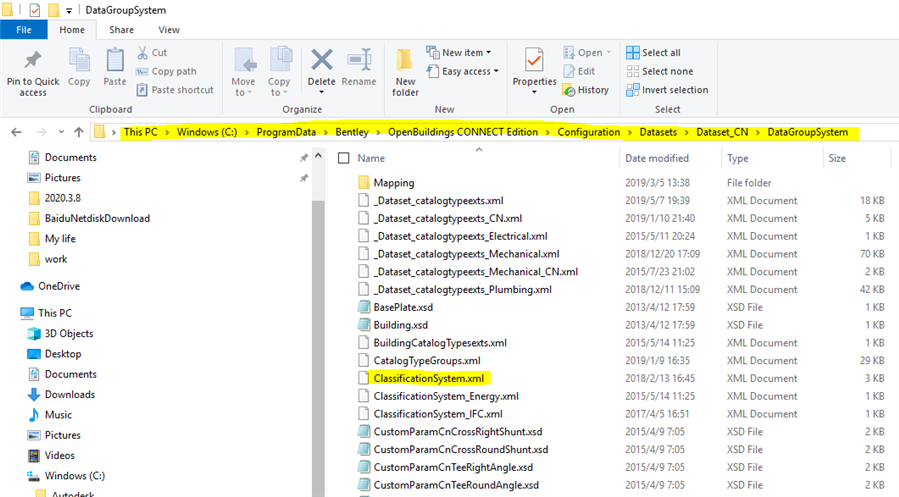Select the CatalogTypeGroups.xml file
The image size is (899, 497).
(427, 361)
